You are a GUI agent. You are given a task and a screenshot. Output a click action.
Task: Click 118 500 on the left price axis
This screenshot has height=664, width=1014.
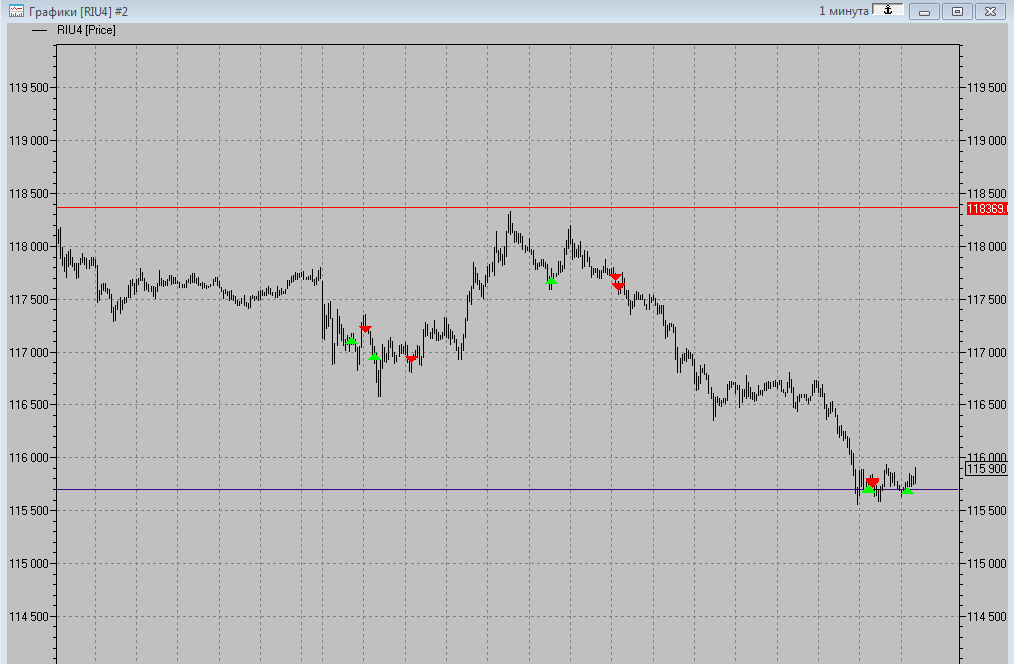tap(28, 193)
